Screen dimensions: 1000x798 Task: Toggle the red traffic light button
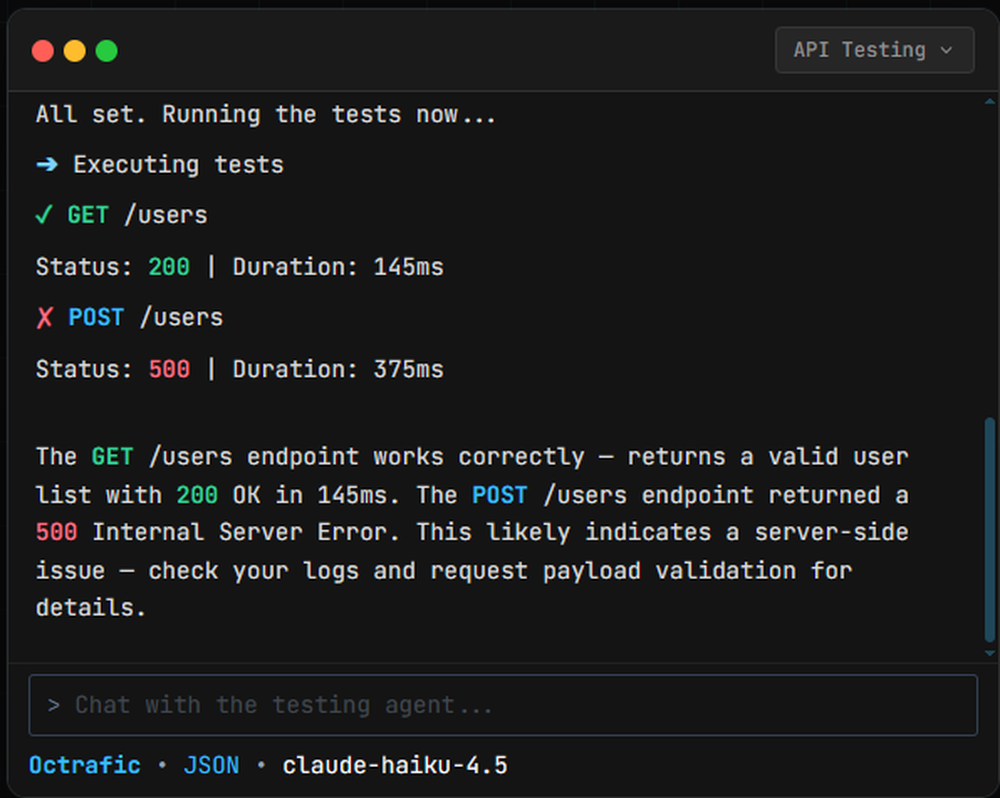(42, 50)
